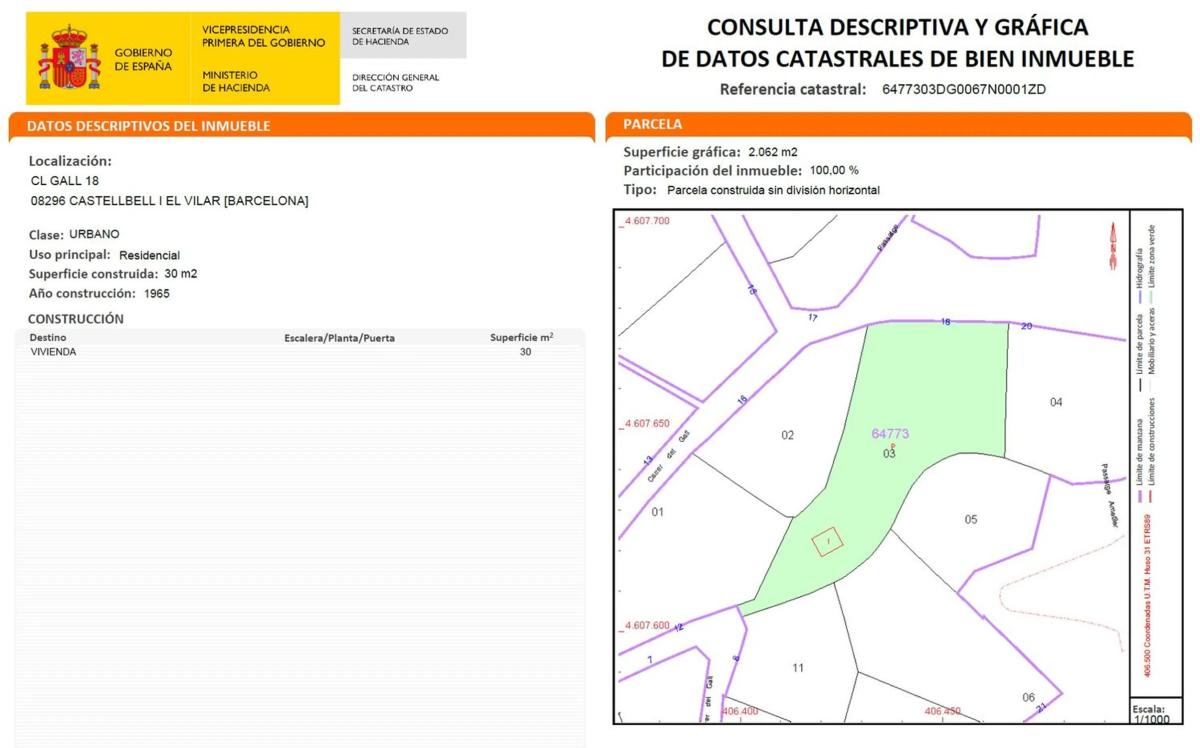Viewport: 1200px width, 748px height.
Task: Click the north arrow on the map
Action: tap(1110, 246)
